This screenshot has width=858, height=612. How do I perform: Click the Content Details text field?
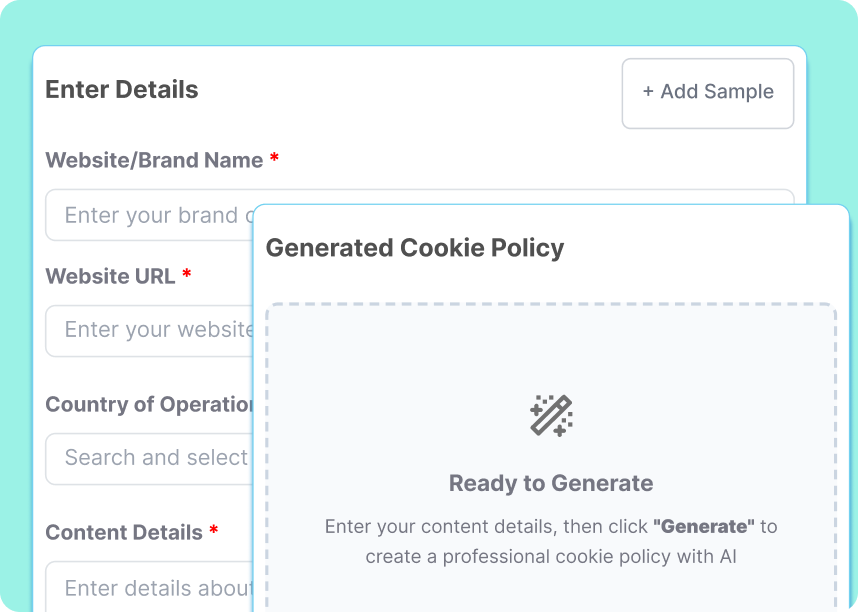click(x=150, y=588)
